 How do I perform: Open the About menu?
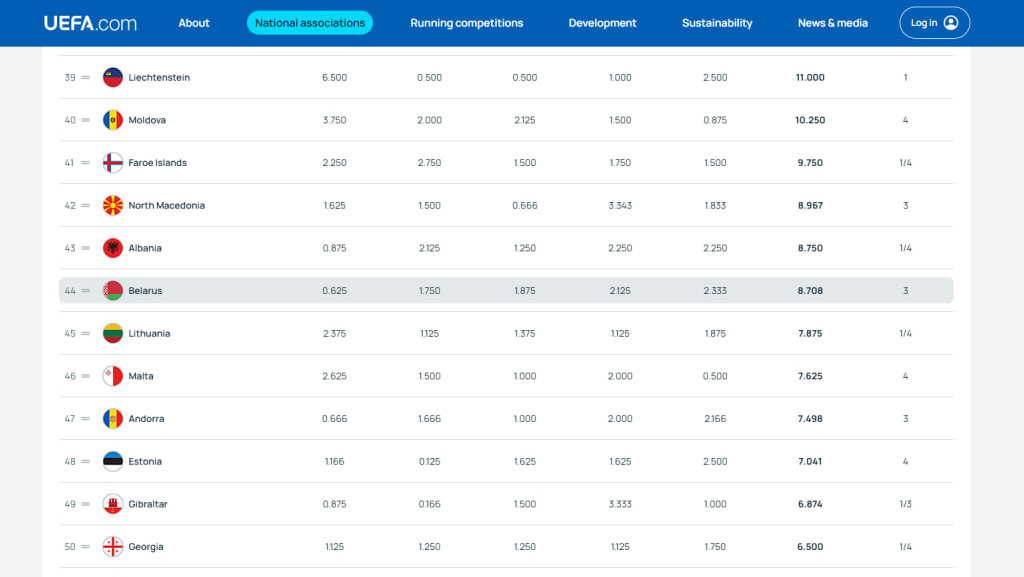pos(194,23)
